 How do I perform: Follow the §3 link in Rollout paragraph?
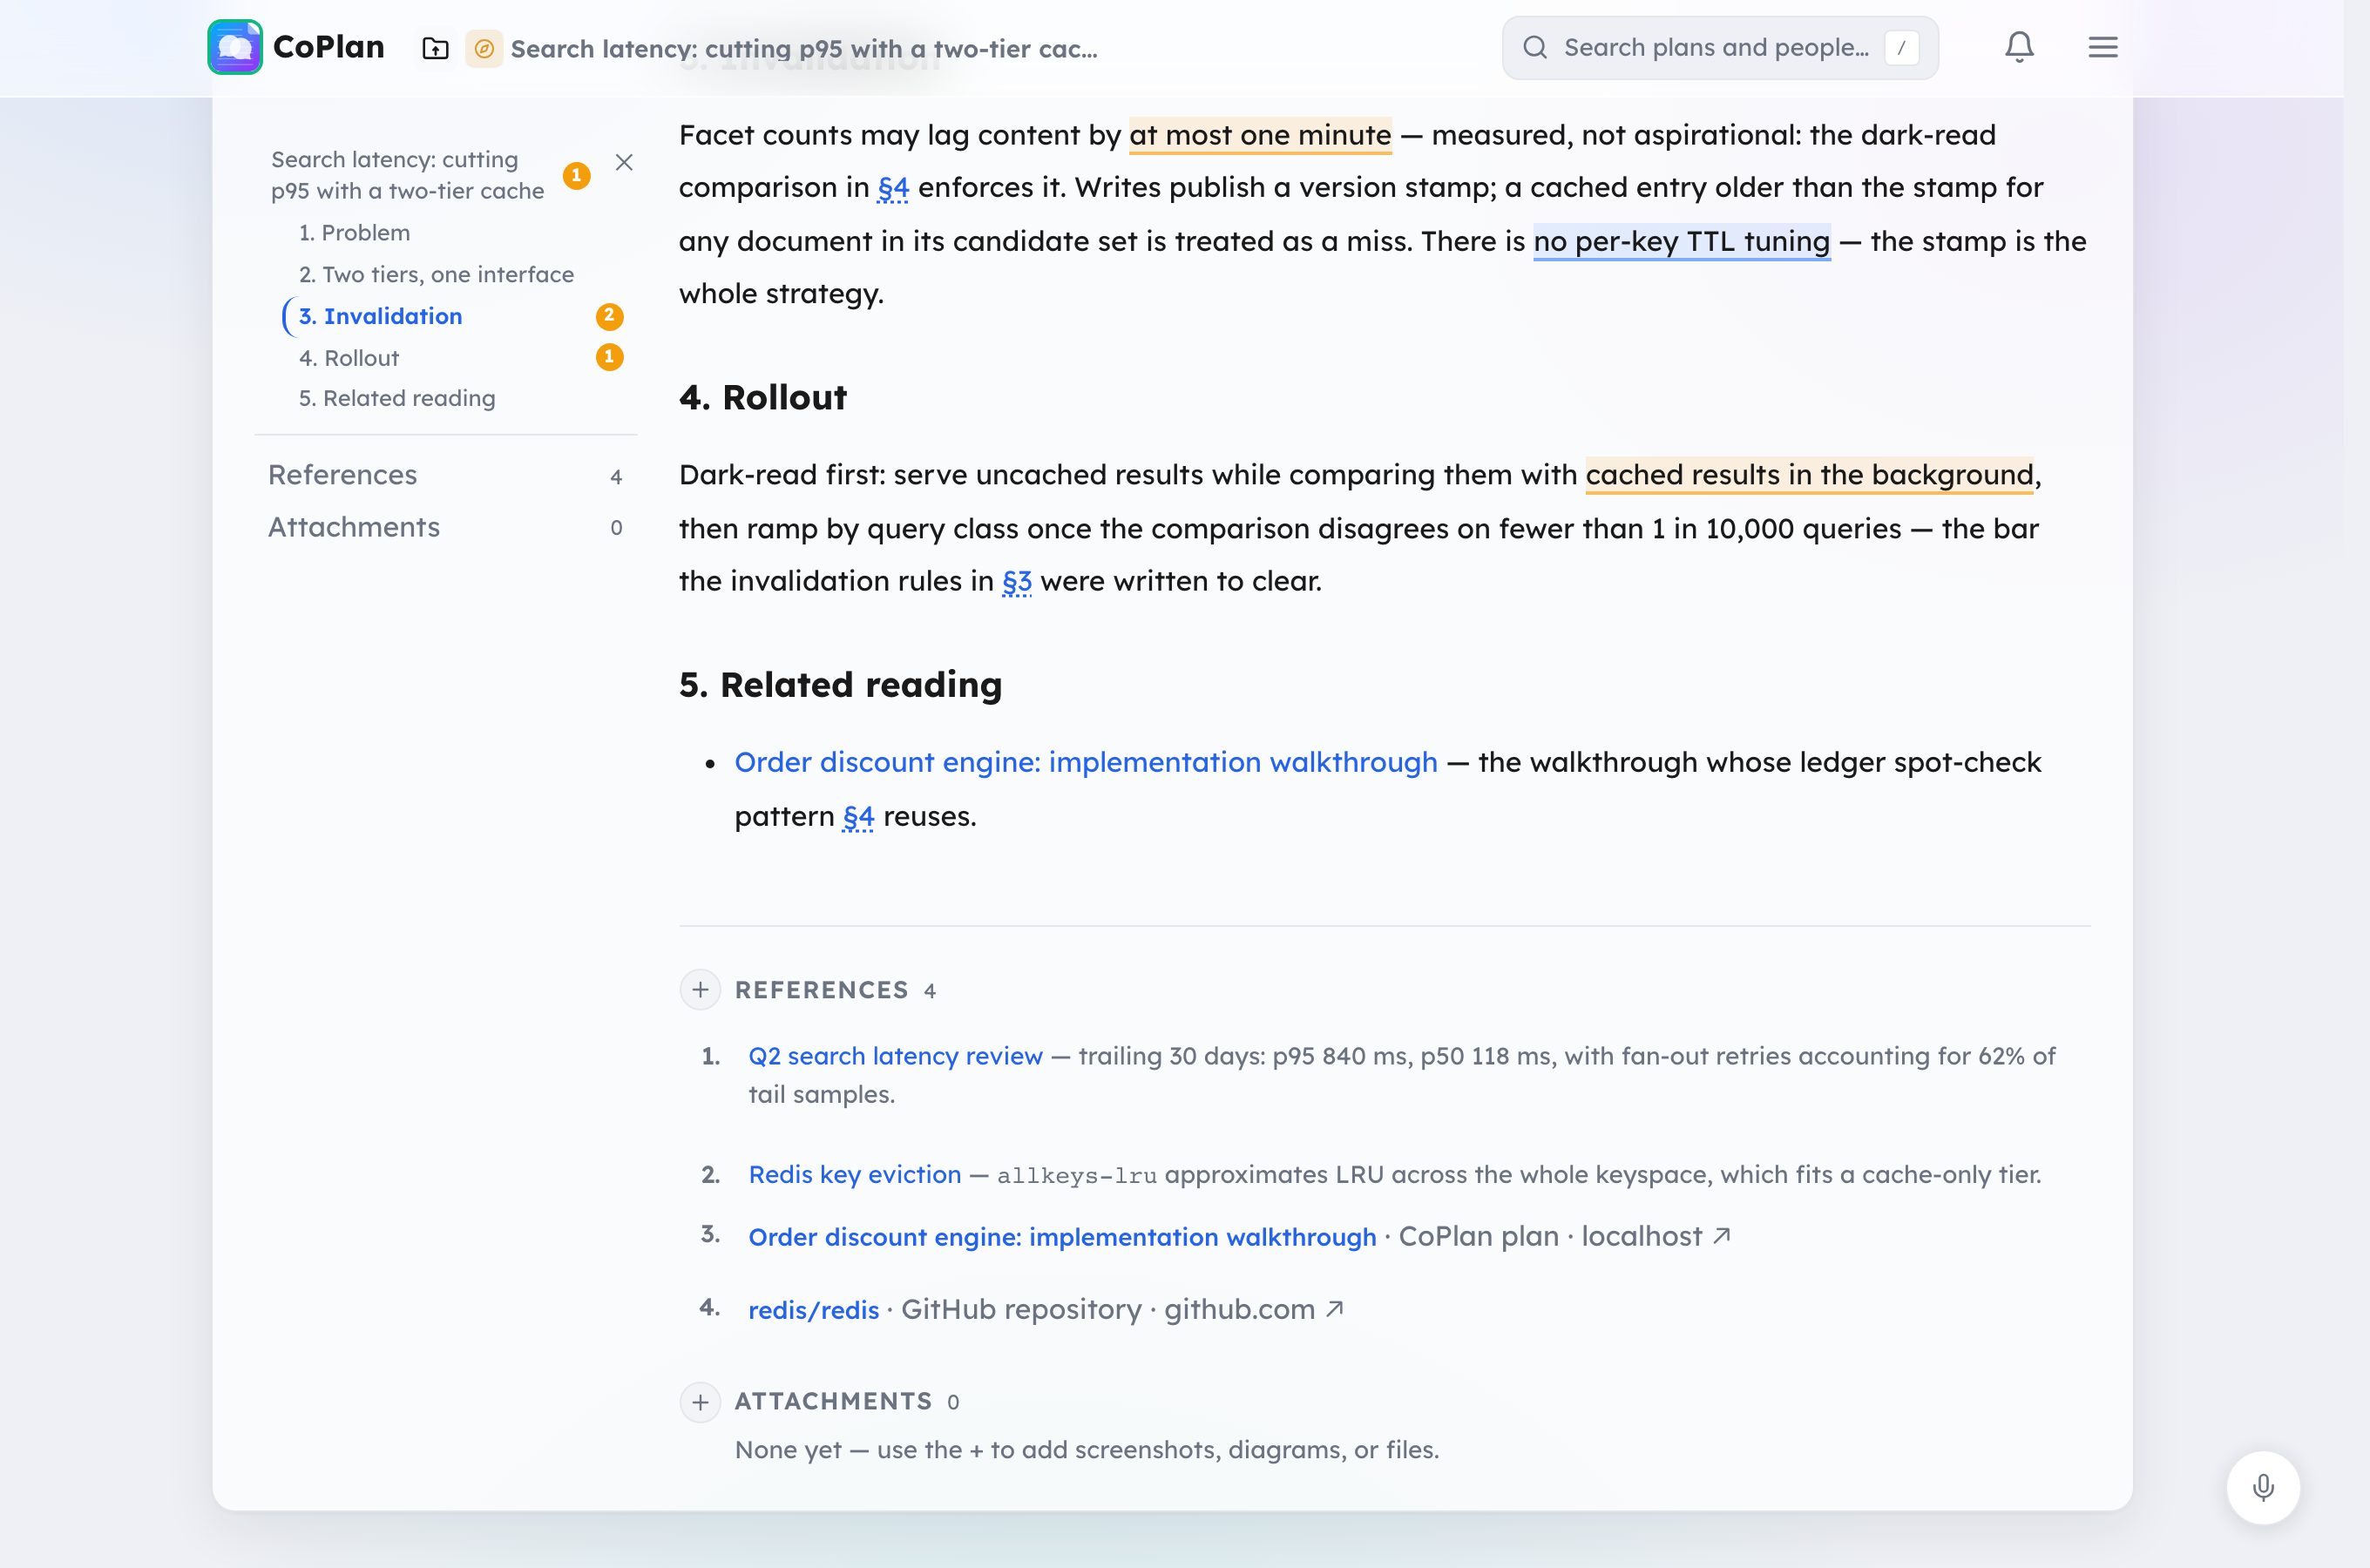click(x=1017, y=581)
